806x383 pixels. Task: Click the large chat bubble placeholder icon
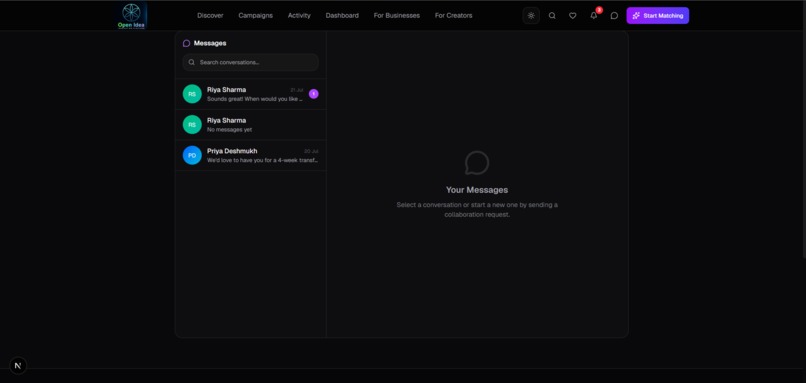[477, 163]
